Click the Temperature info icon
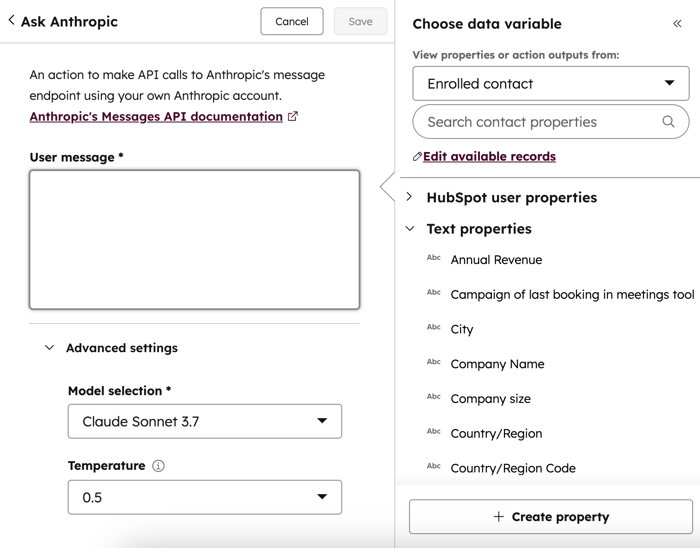The image size is (700, 548). click(158, 466)
